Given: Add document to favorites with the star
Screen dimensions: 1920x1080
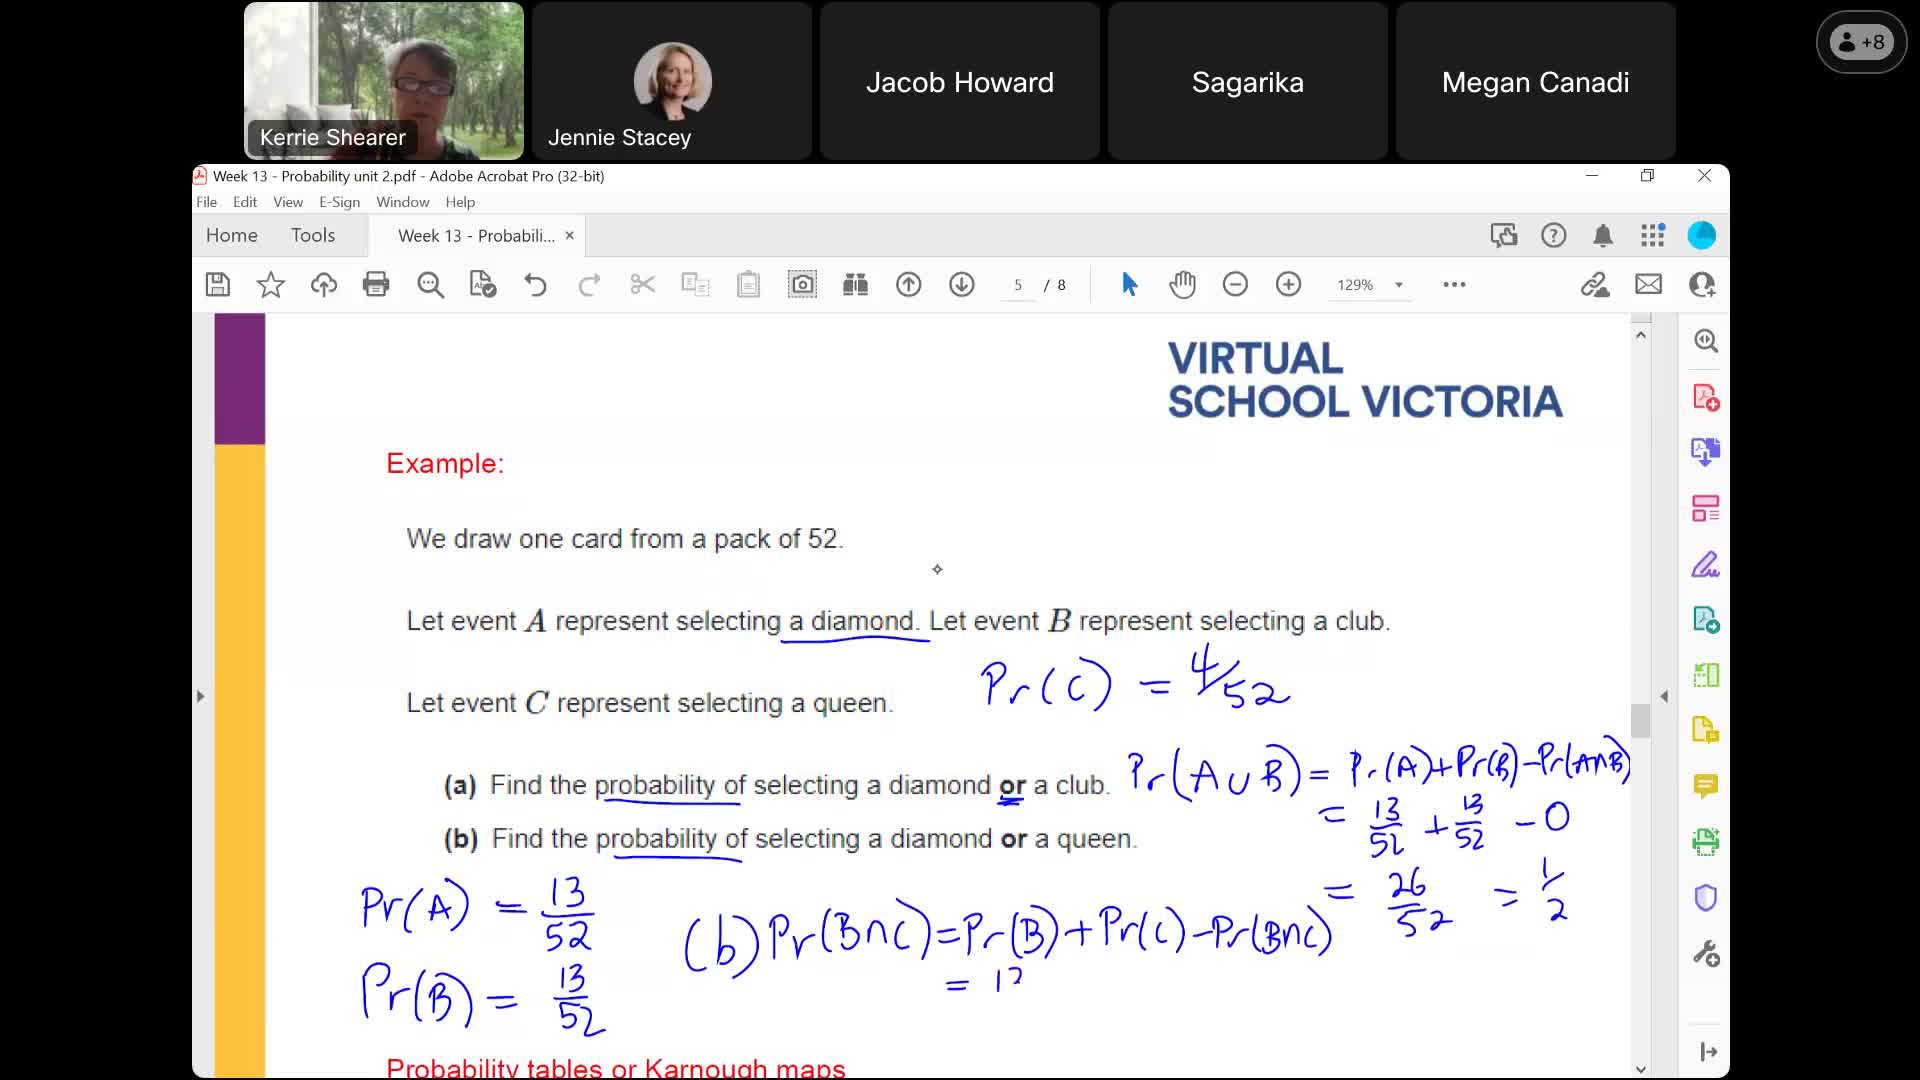Looking at the screenshot, I should 270,284.
